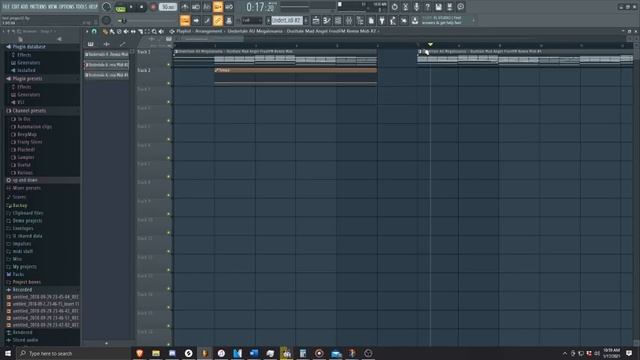Show audio clips in the picker panel
The height and width of the screenshot is (360, 640).
[x=107, y=44]
